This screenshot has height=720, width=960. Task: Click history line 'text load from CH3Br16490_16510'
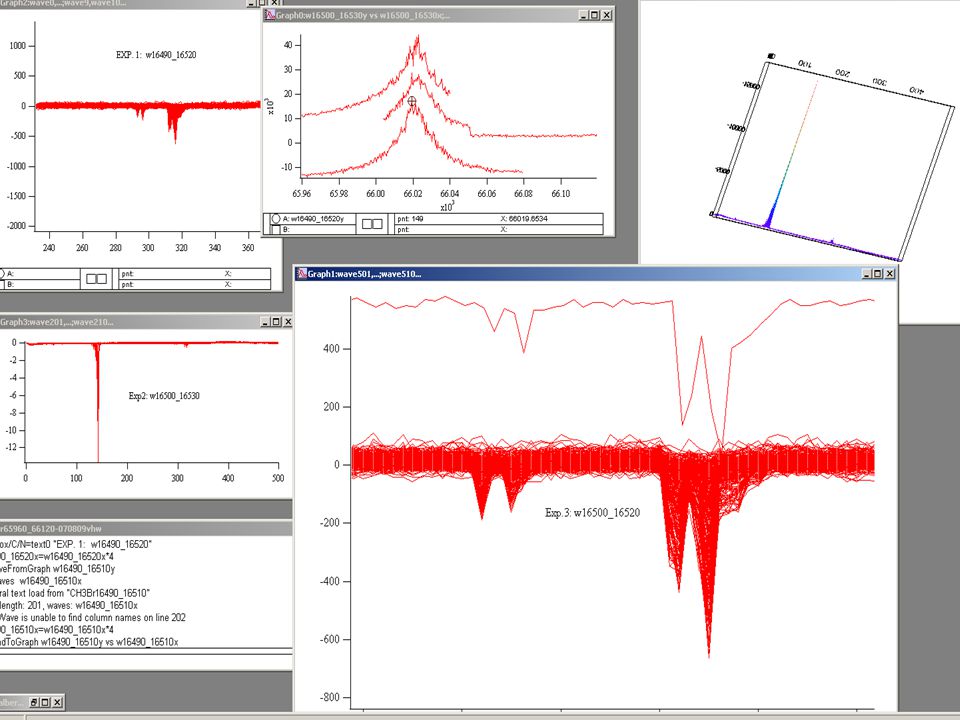(x=75, y=593)
